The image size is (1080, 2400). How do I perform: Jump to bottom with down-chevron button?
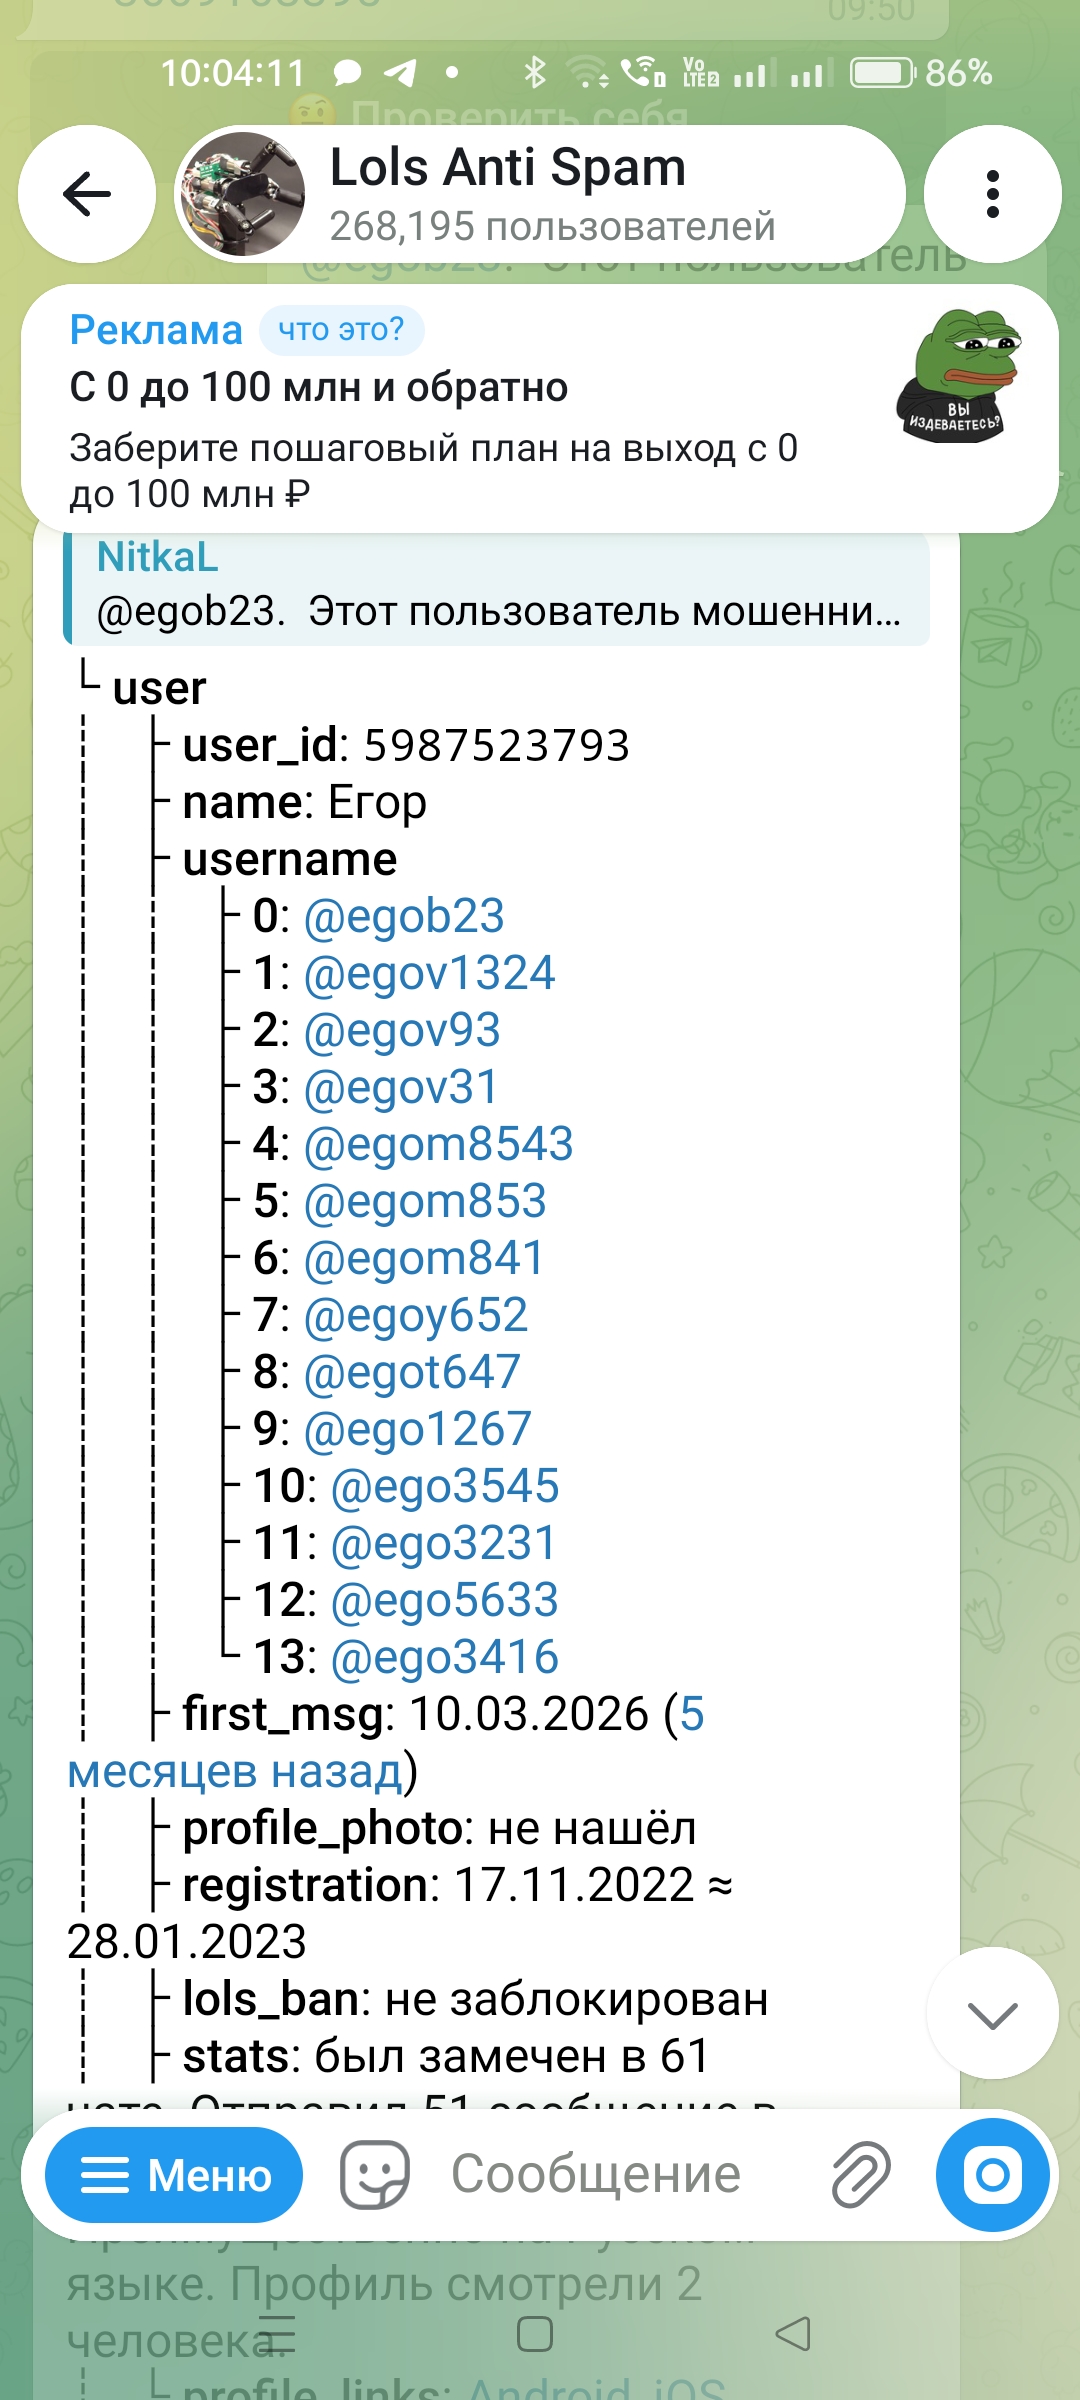click(992, 2013)
